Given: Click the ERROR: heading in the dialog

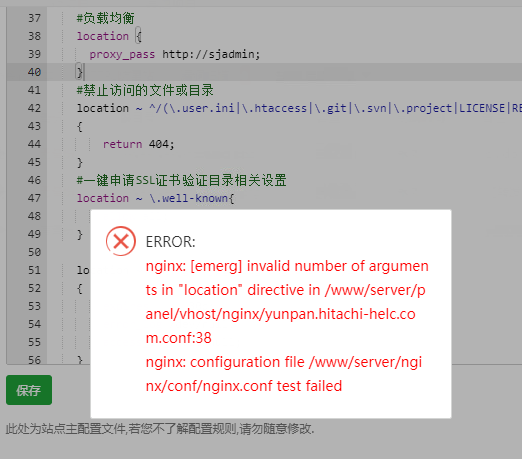Looking at the screenshot, I should click(x=170, y=242).
